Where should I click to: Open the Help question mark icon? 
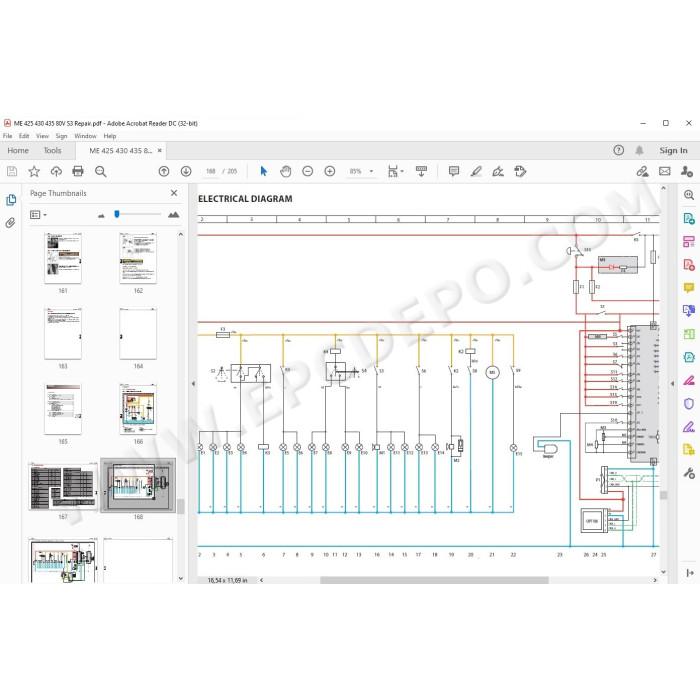pos(618,150)
